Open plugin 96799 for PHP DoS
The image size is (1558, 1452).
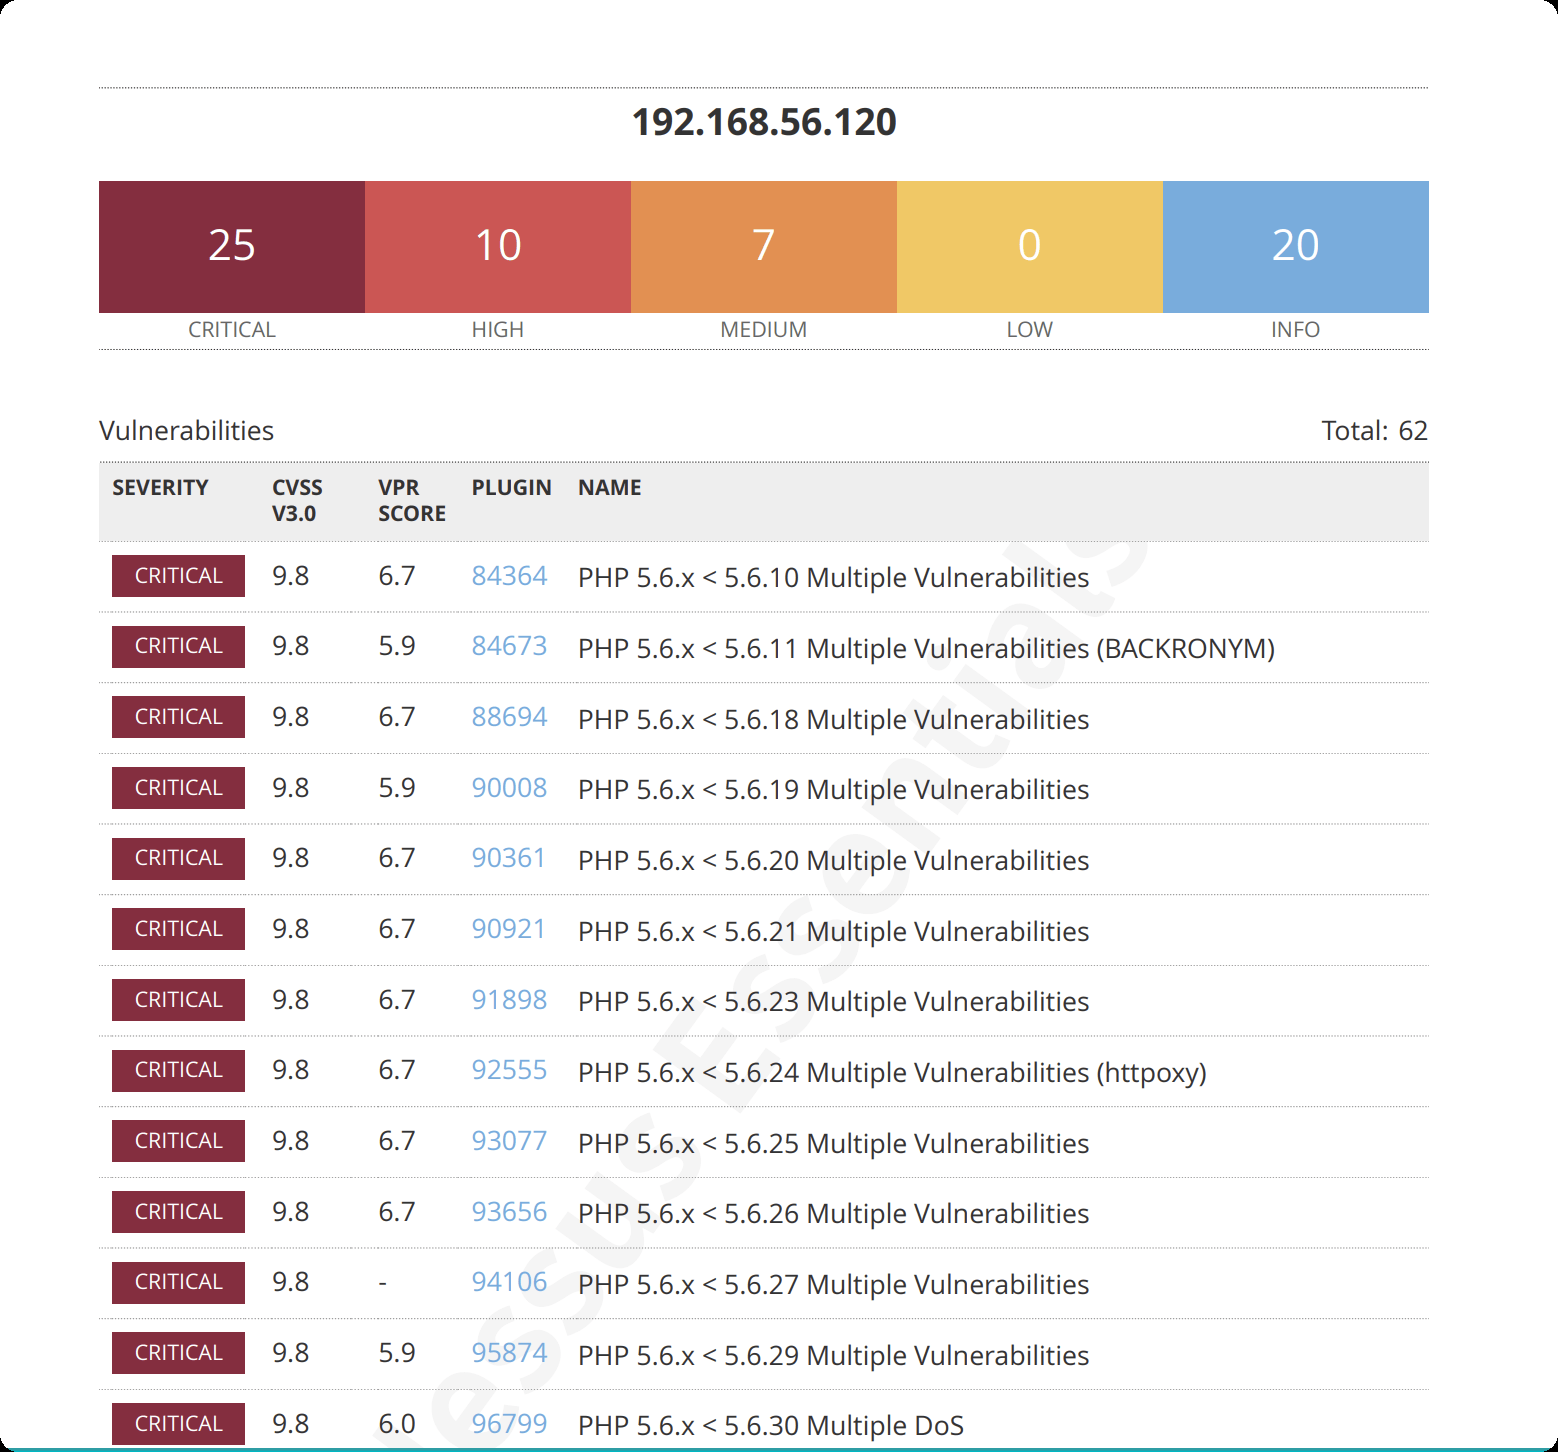click(x=509, y=1423)
